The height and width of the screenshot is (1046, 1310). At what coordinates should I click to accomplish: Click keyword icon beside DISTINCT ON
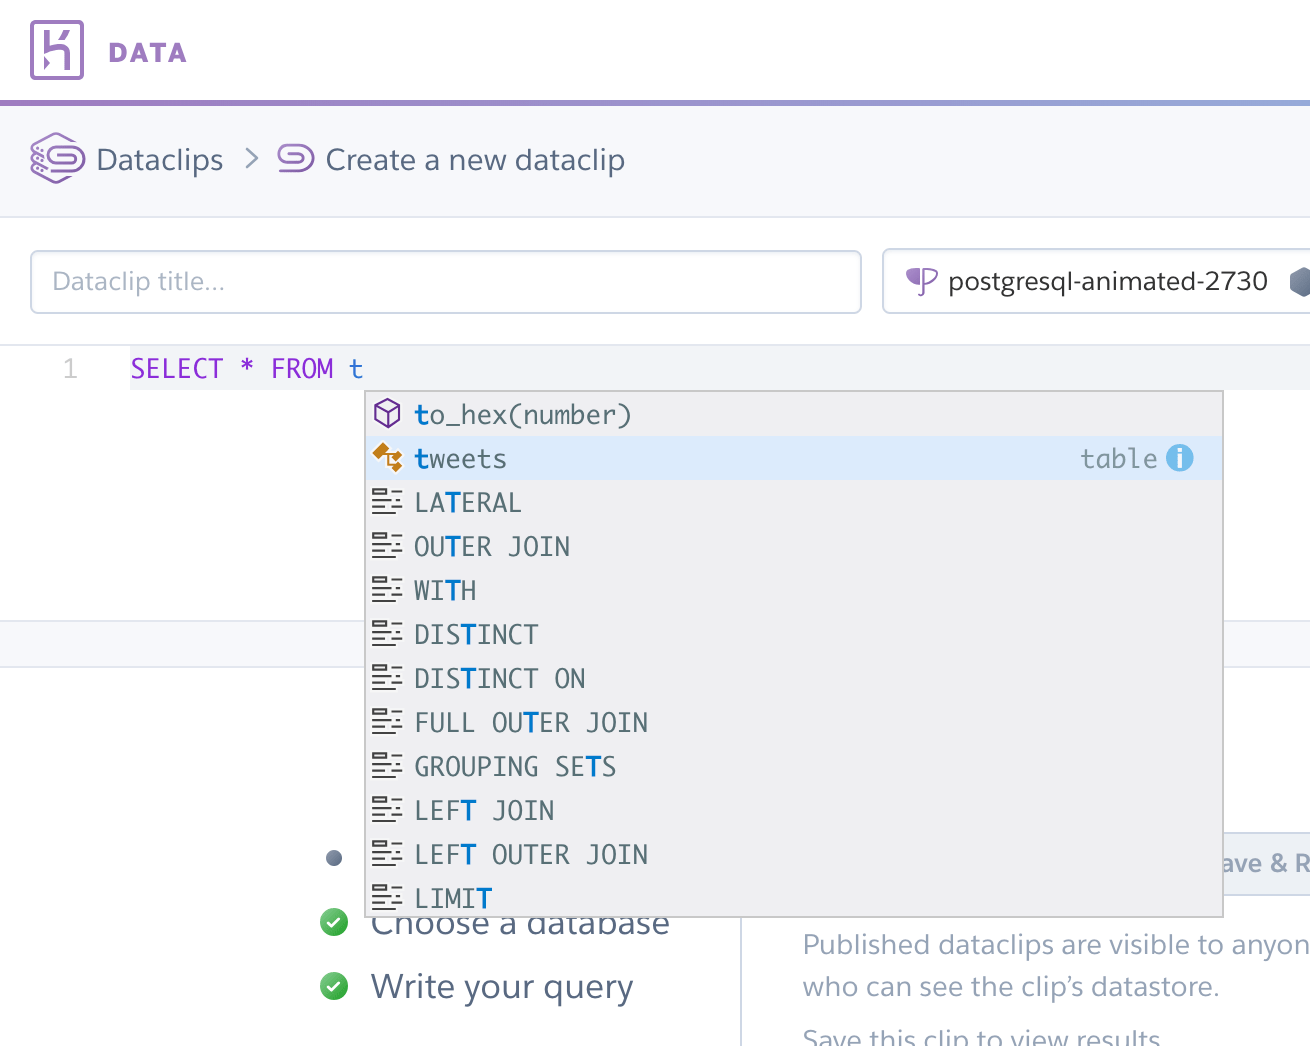pos(387,678)
